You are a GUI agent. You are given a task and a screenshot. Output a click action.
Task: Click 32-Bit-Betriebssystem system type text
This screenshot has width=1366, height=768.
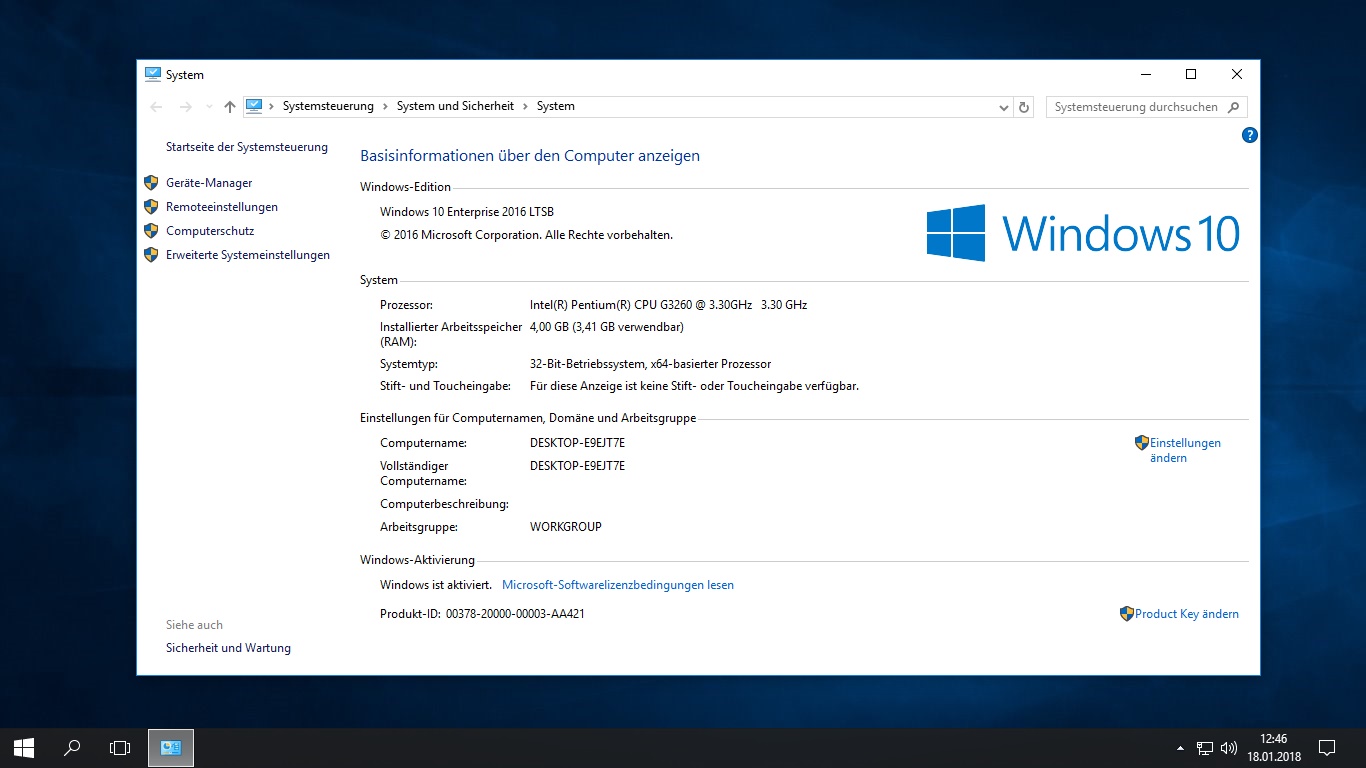click(x=650, y=364)
